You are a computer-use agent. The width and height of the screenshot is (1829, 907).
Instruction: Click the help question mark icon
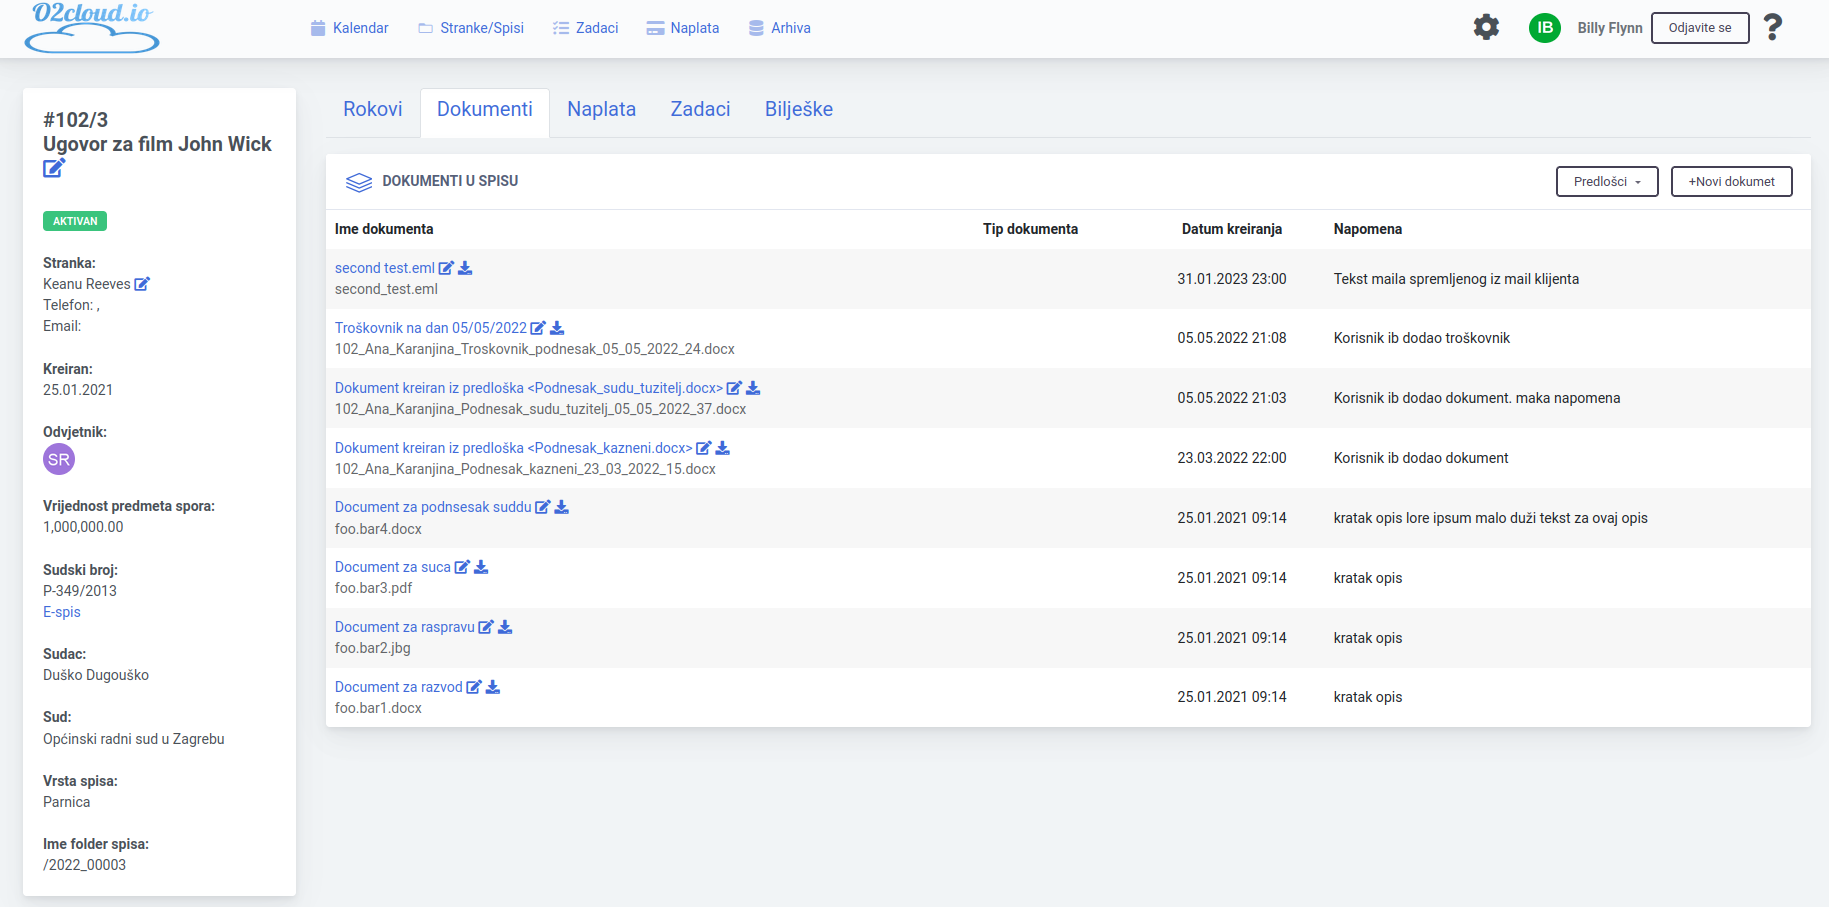1772,27
